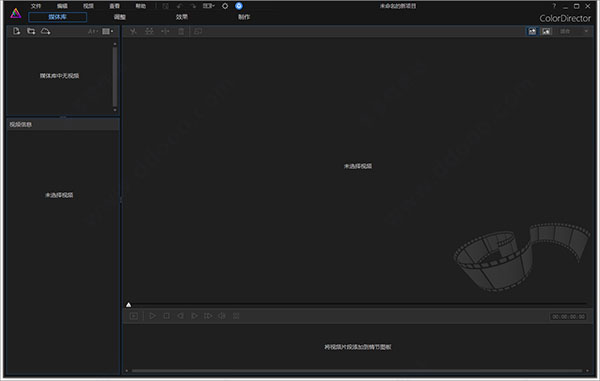
Task: Click the delete trash icon in editing toolbar
Action: 181,31
